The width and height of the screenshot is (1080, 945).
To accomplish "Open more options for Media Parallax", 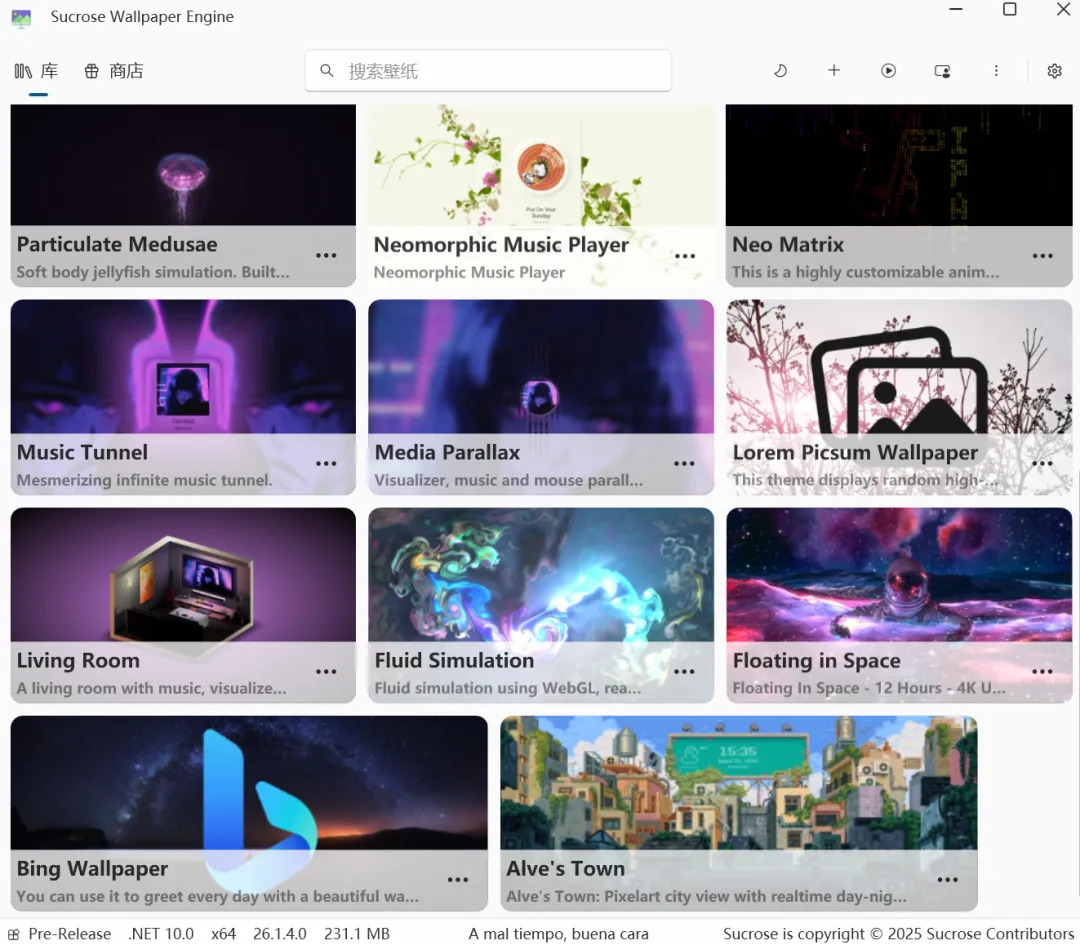I will click(x=684, y=464).
